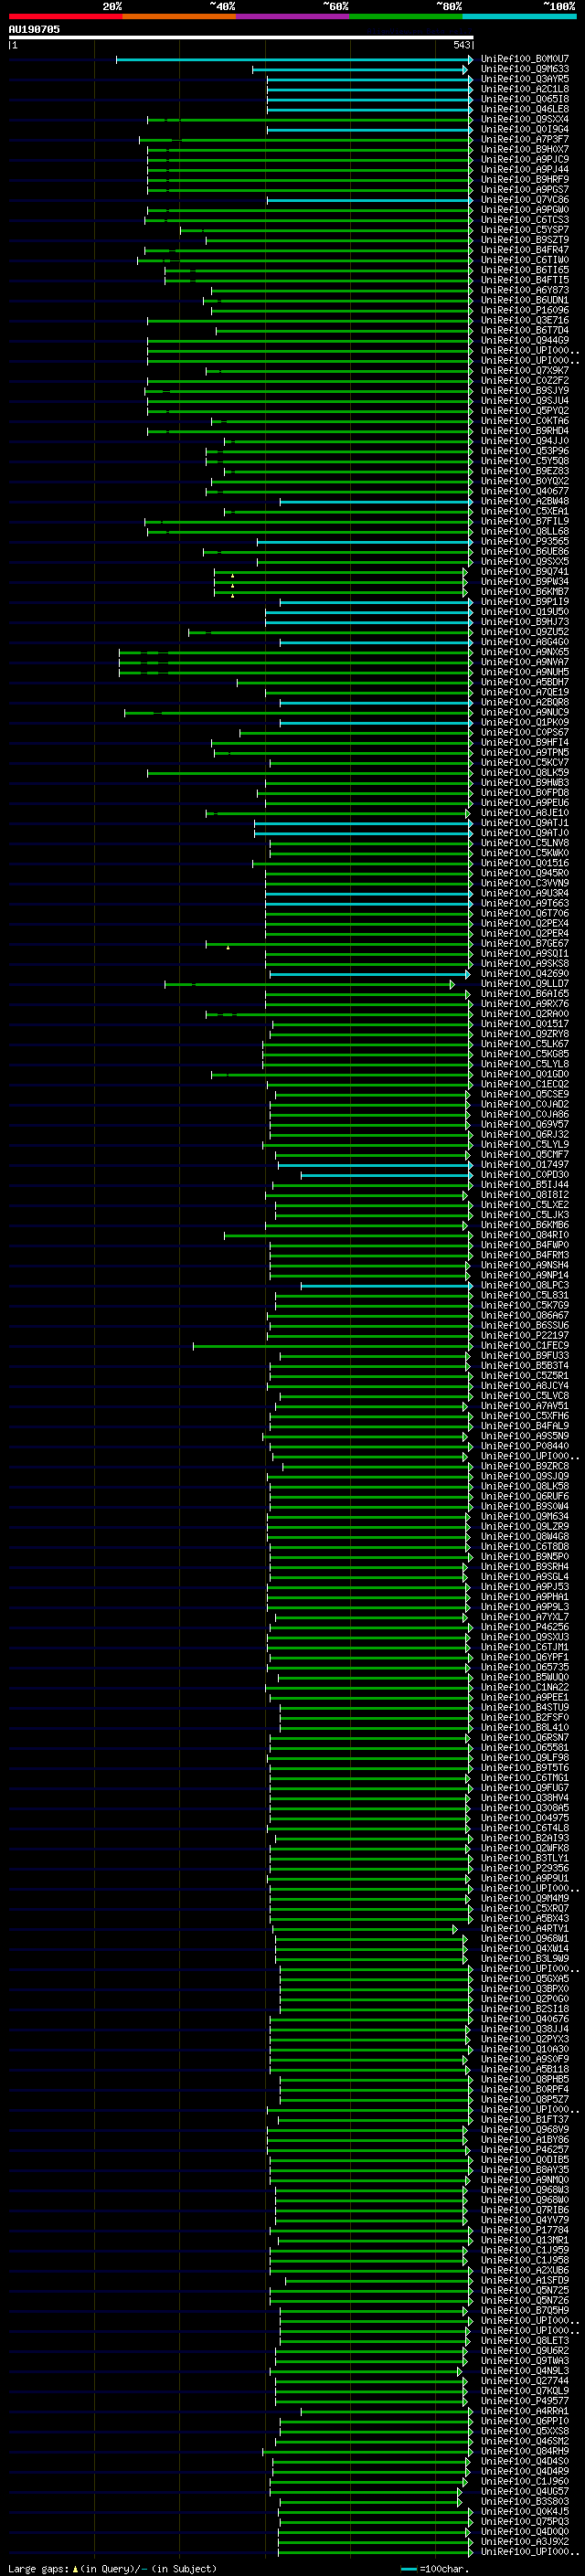Click the UniRef100_C0PS67 label

tap(525, 733)
